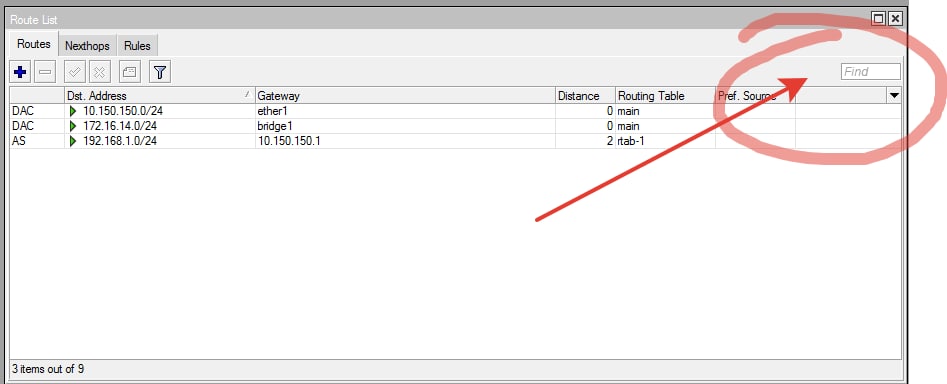Sort by the Distance column header
947x384 pixels.
point(585,95)
